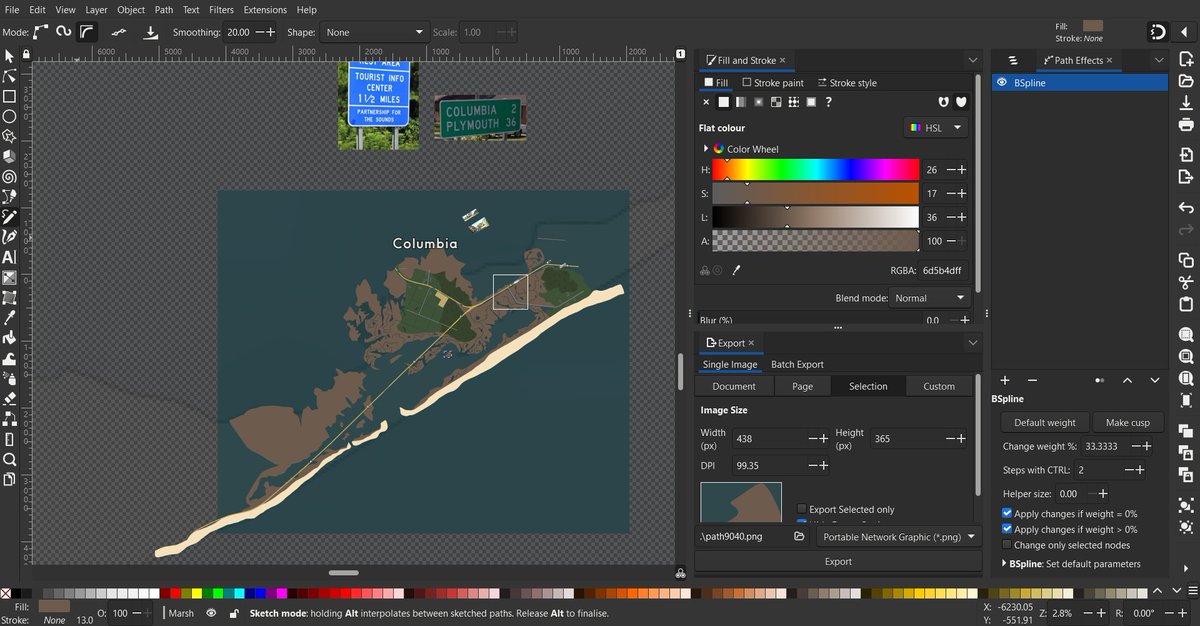Toggle Apply changes if weight > 0% checkbox
This screenshot has width=1200, height=626.
1007,529
